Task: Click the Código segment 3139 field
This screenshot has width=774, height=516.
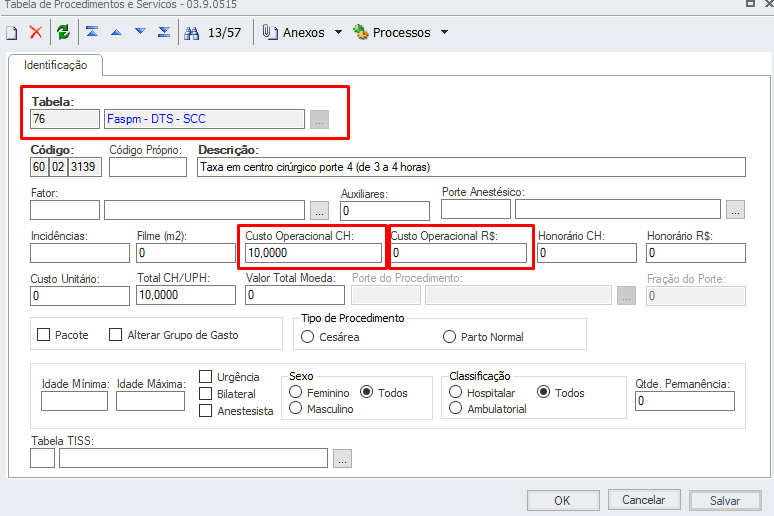Action: [x=85, y=167]
